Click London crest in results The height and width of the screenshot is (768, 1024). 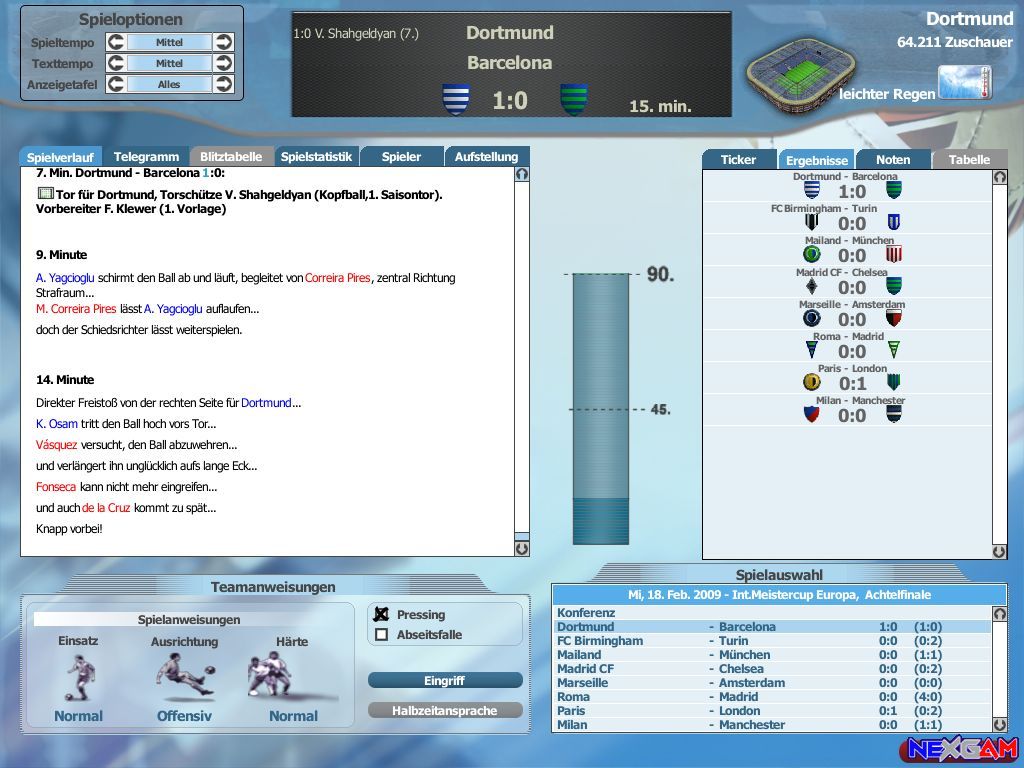(894, 382)
